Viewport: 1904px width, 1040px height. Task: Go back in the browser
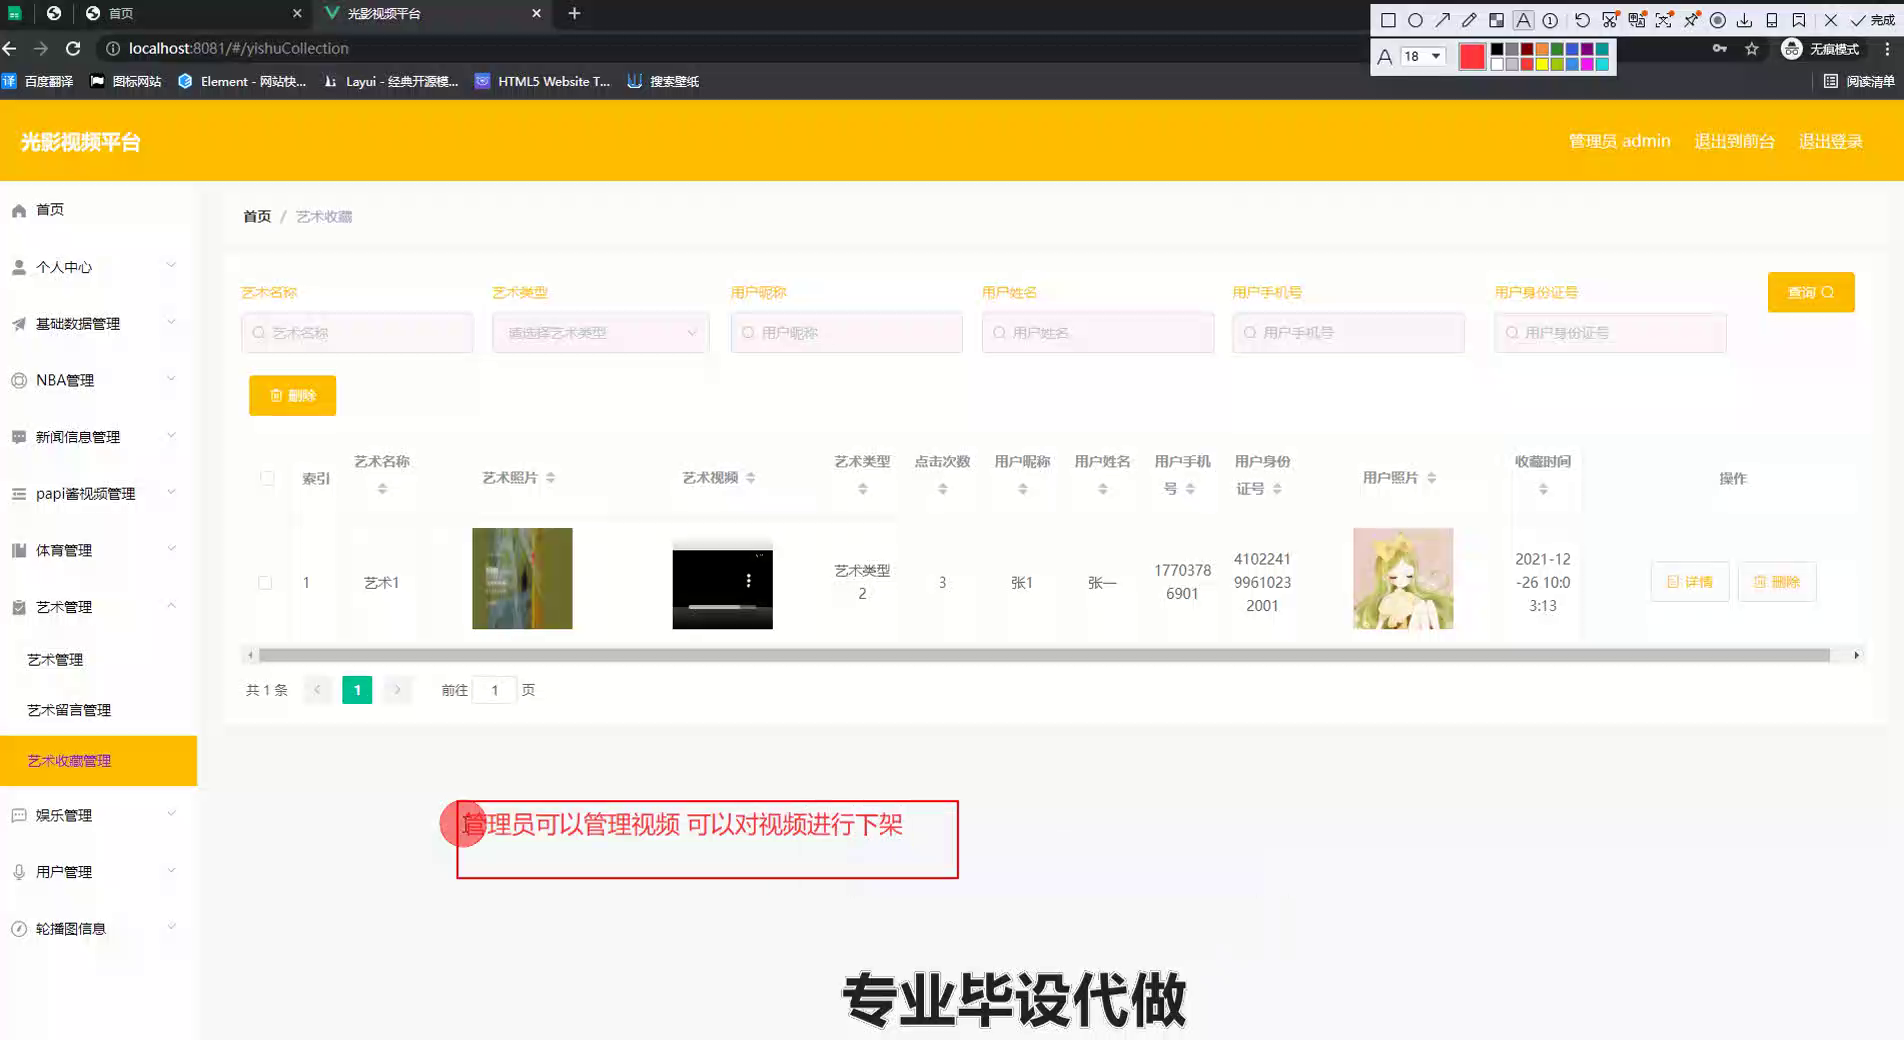click(10, 48)
